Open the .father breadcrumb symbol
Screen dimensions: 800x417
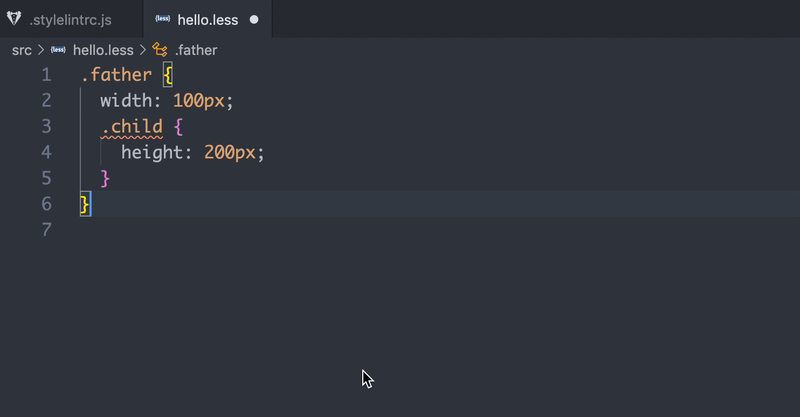pos(196,50)
